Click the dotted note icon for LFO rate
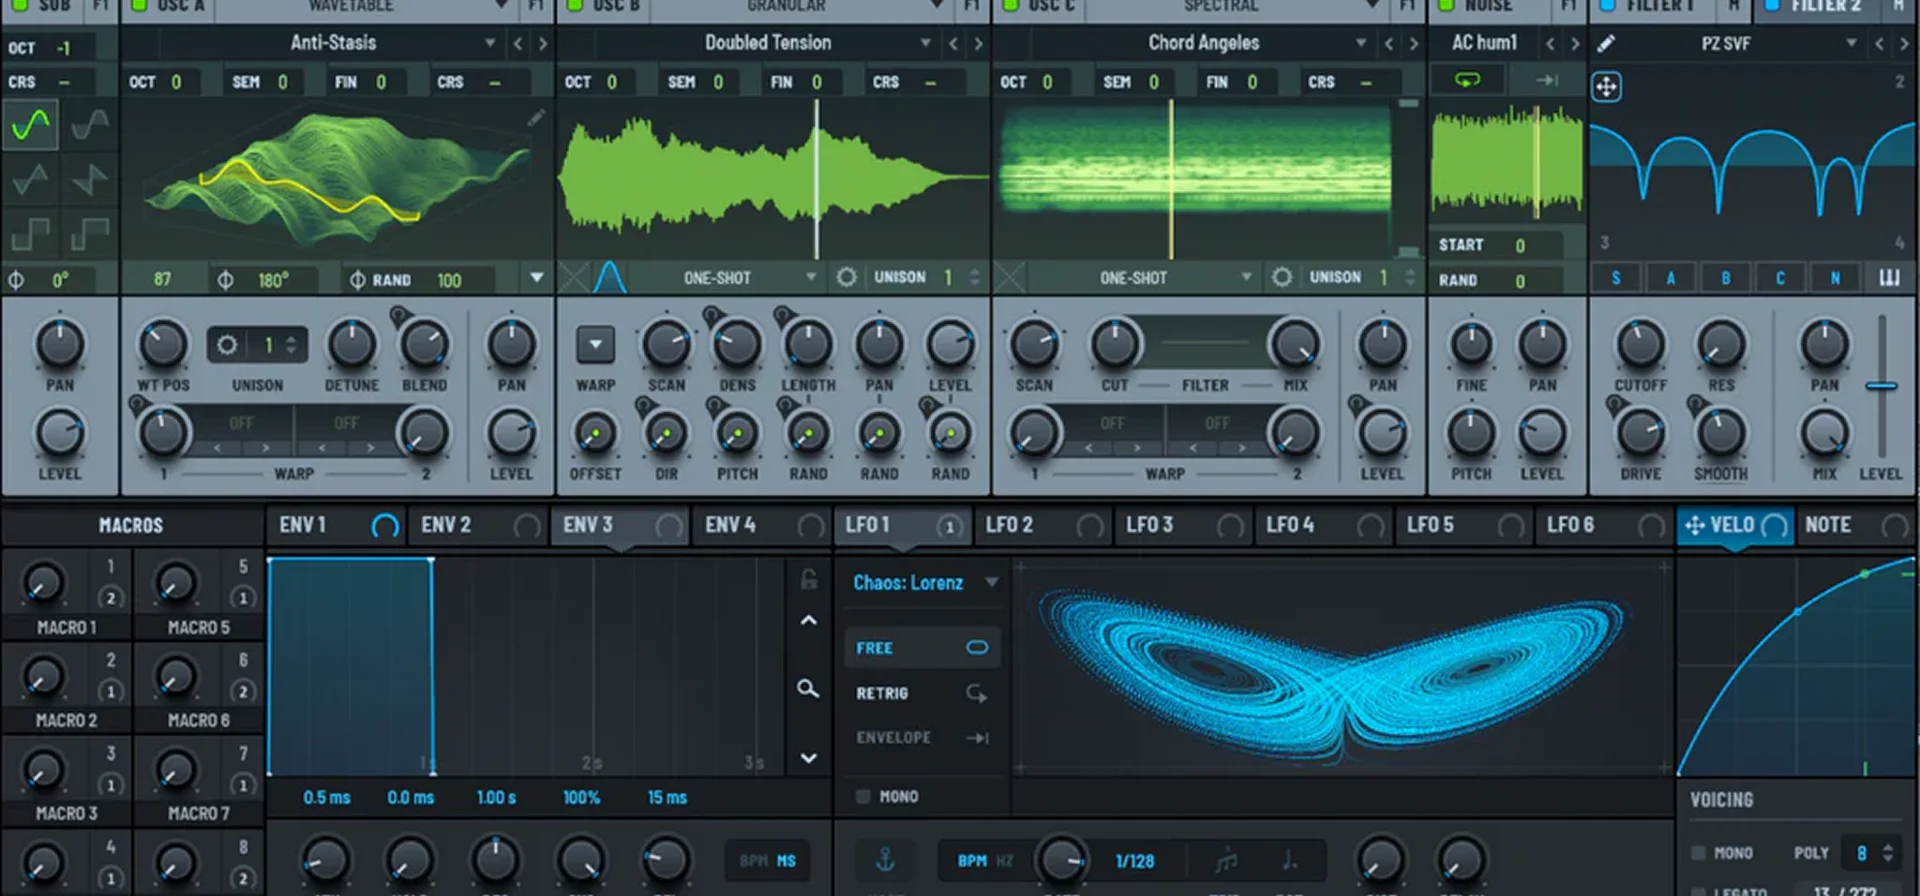The image size is (1920, 896). 1290,860
